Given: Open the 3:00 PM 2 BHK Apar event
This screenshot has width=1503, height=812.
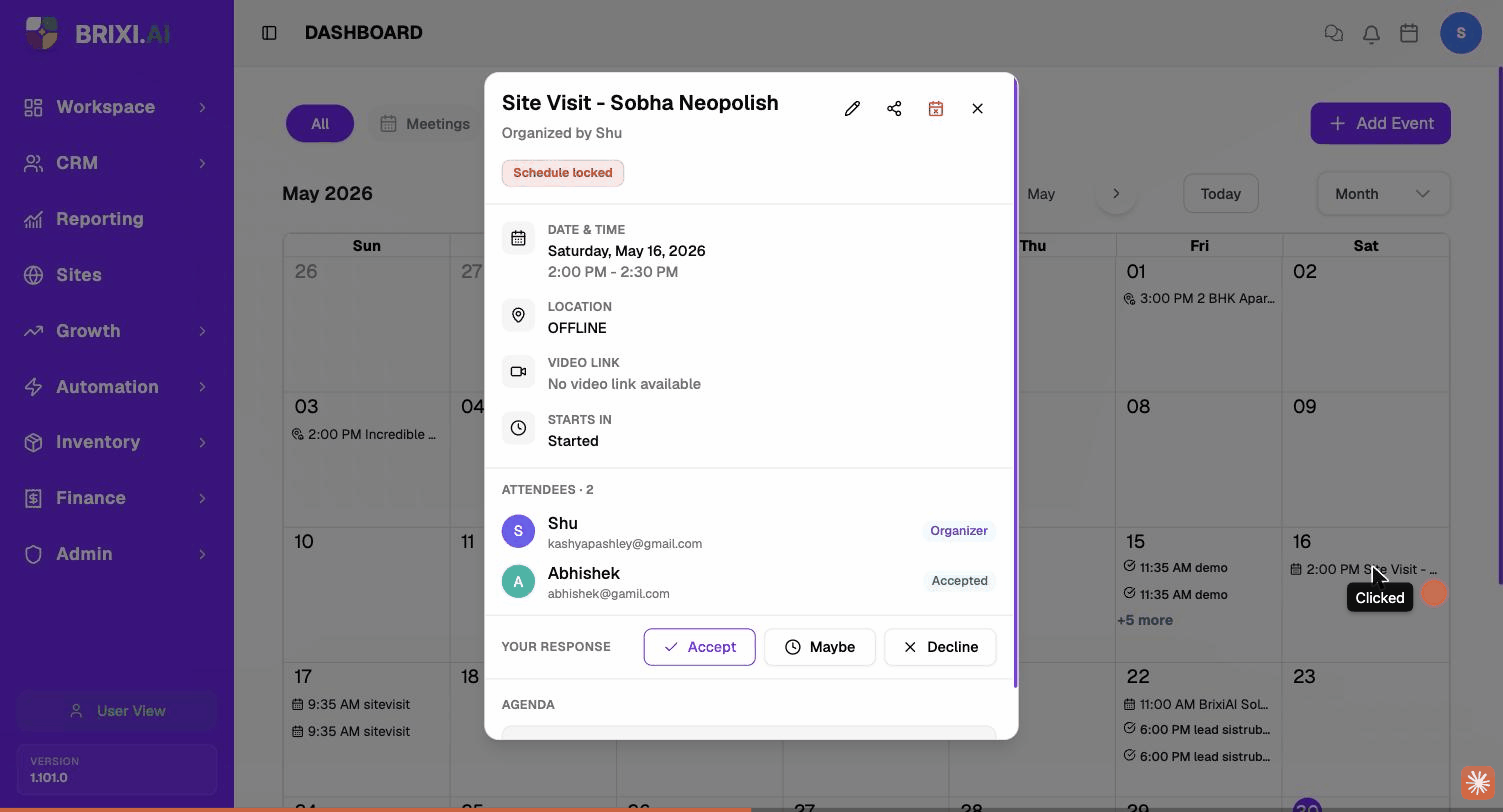Looking at the screenshot, I should (1199, 298).
